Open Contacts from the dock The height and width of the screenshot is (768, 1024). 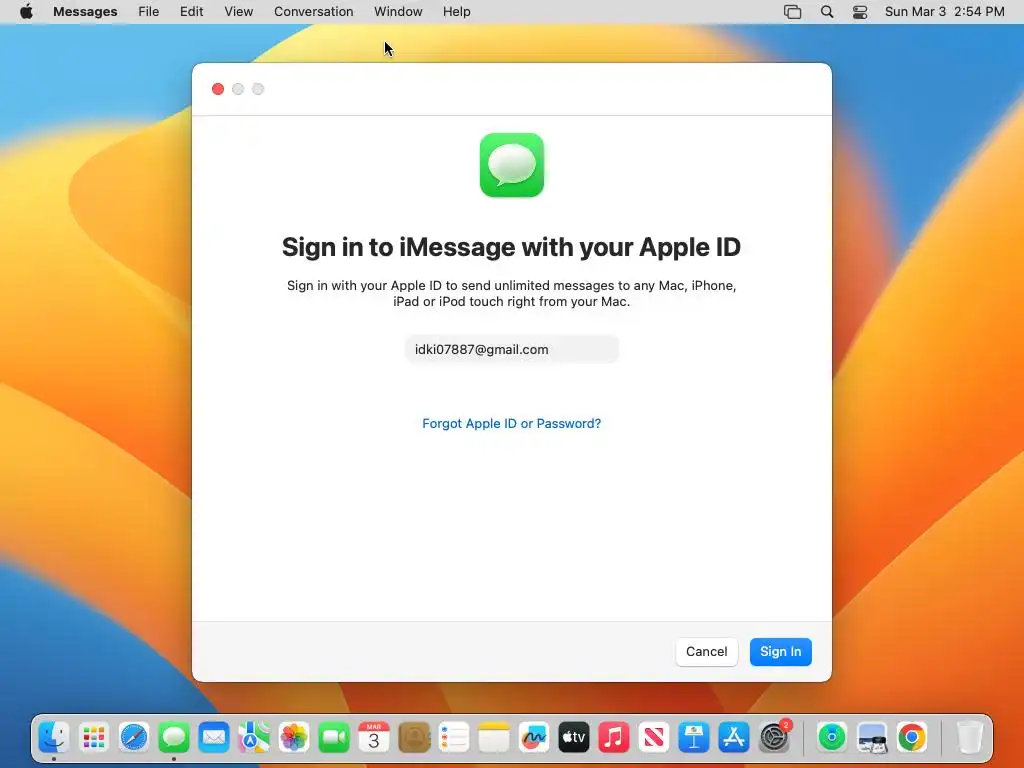[414, 737]
